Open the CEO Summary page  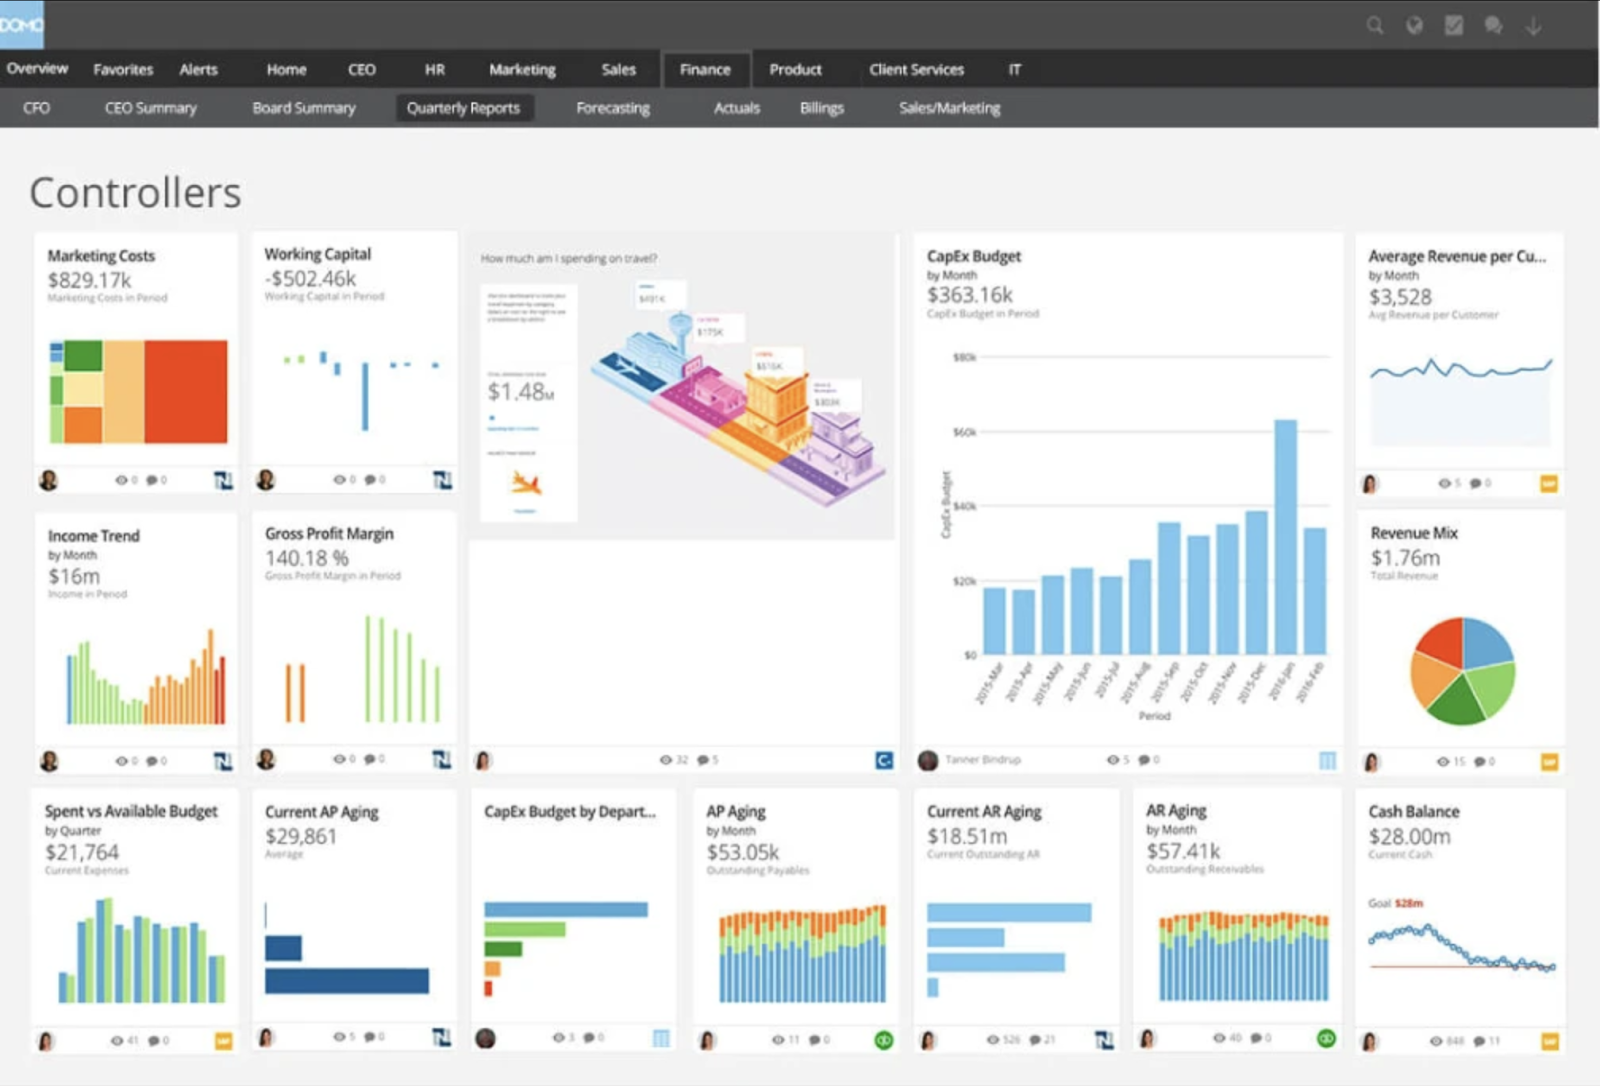(150, 107)
